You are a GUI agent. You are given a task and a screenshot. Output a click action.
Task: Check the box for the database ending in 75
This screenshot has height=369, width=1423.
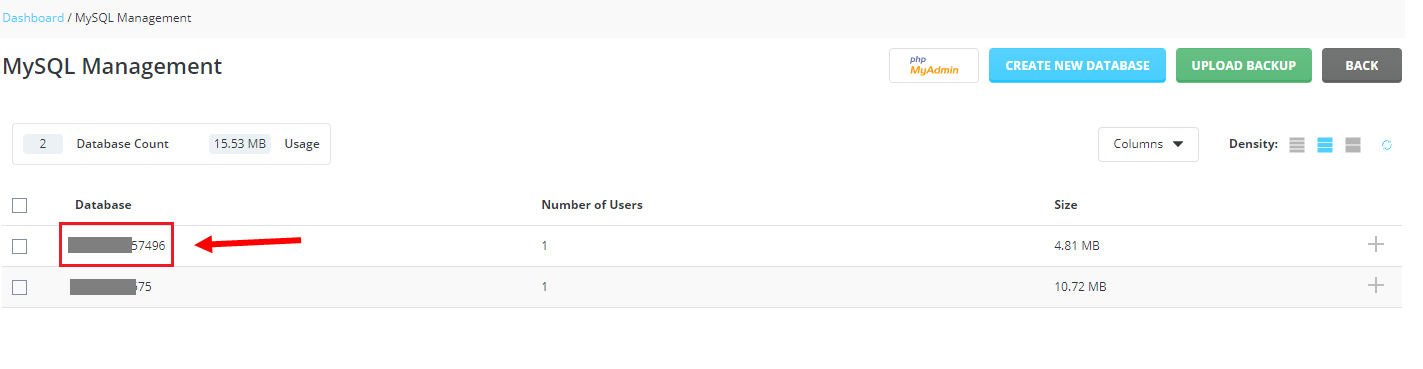pos(19,287)
